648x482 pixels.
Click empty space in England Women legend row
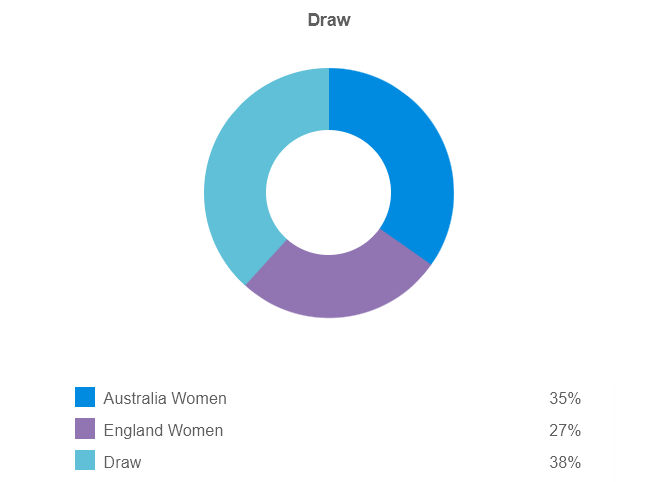tap(386, 430)
